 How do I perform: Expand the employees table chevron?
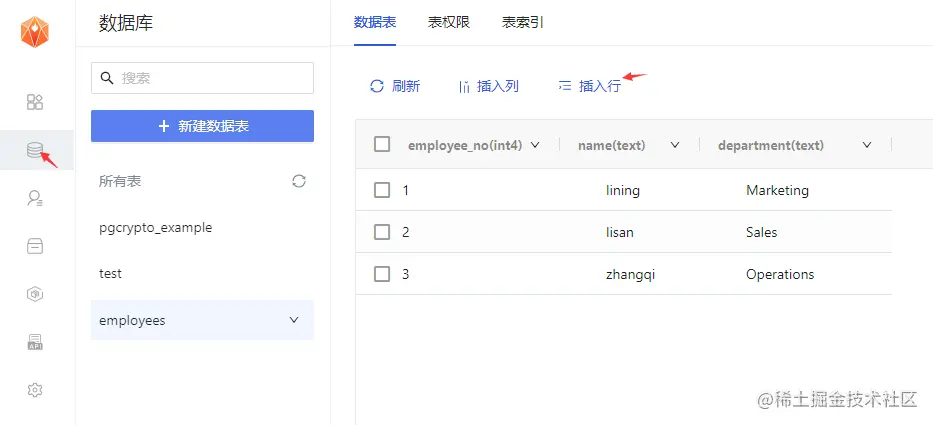(293, 320)
